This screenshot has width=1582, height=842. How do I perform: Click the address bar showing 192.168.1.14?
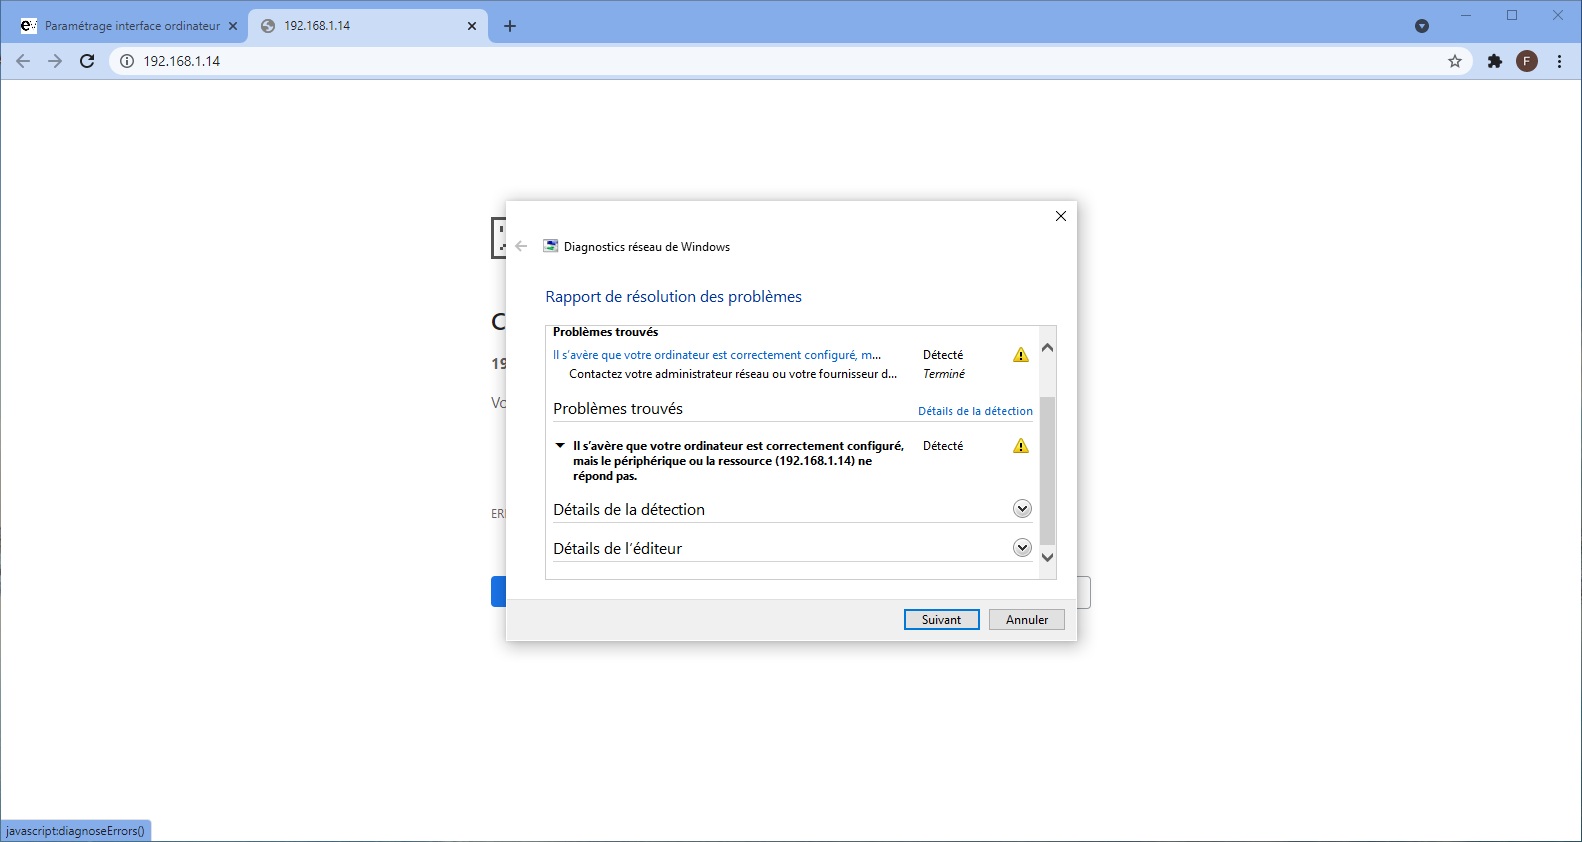(700, 61)
